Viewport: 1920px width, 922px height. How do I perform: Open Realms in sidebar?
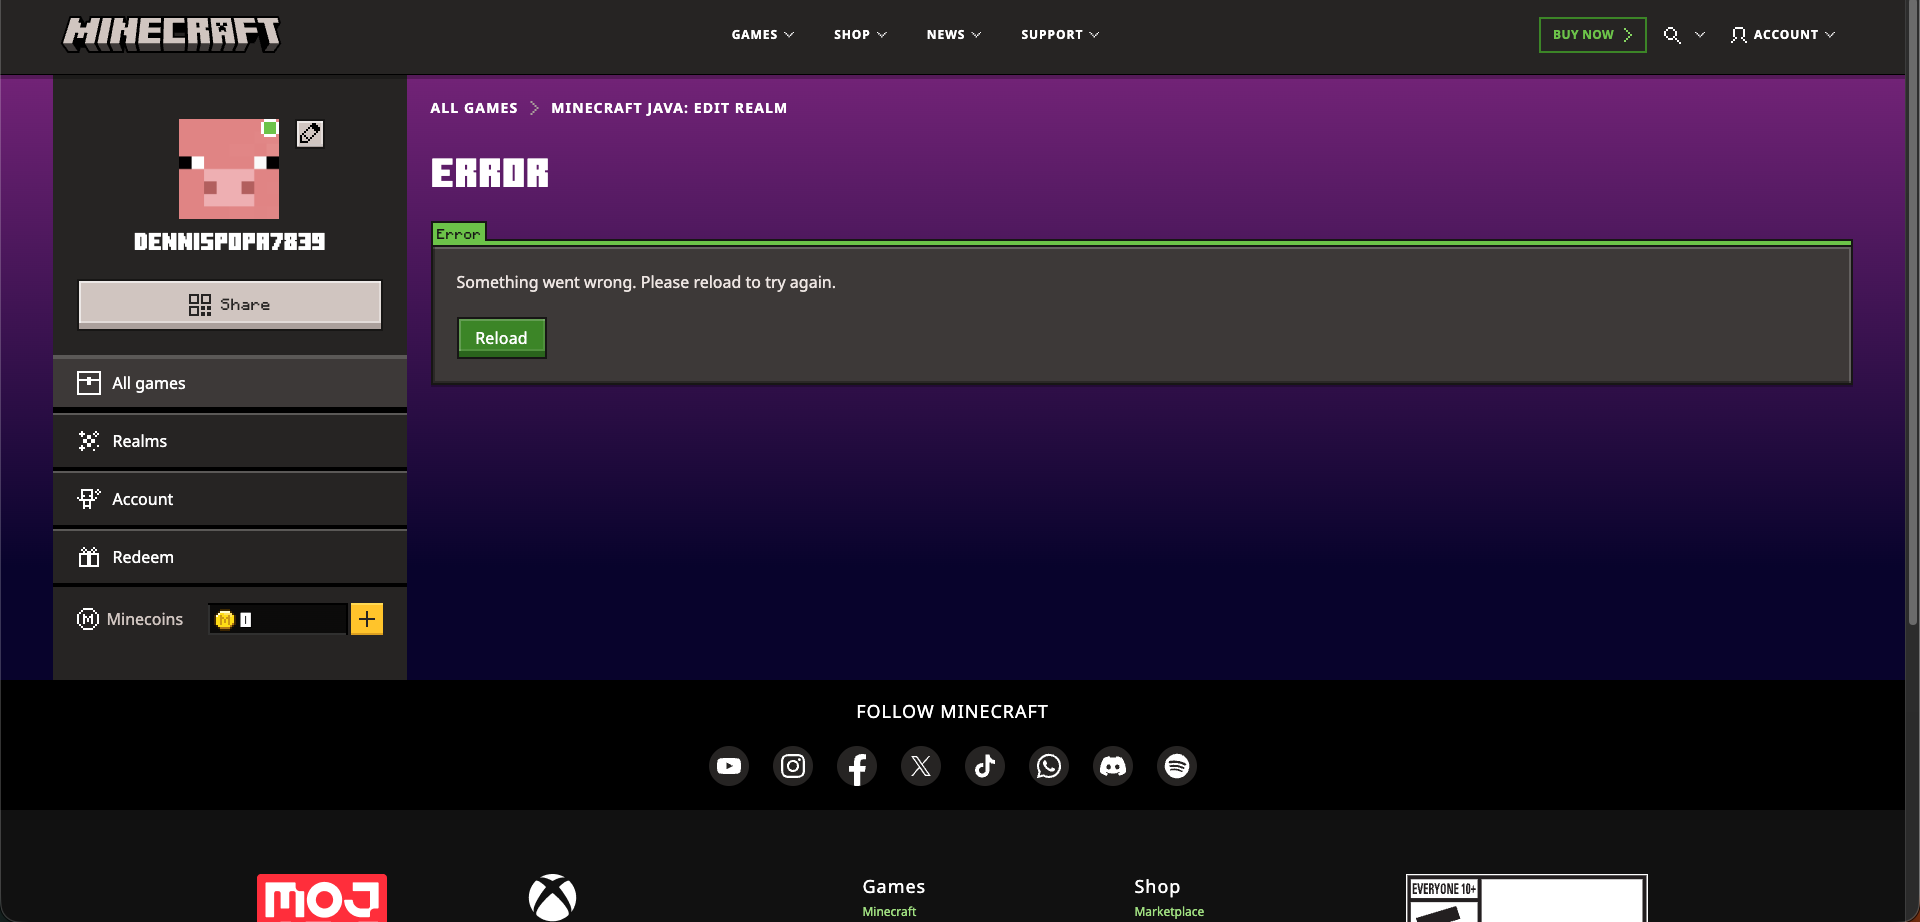230,441
